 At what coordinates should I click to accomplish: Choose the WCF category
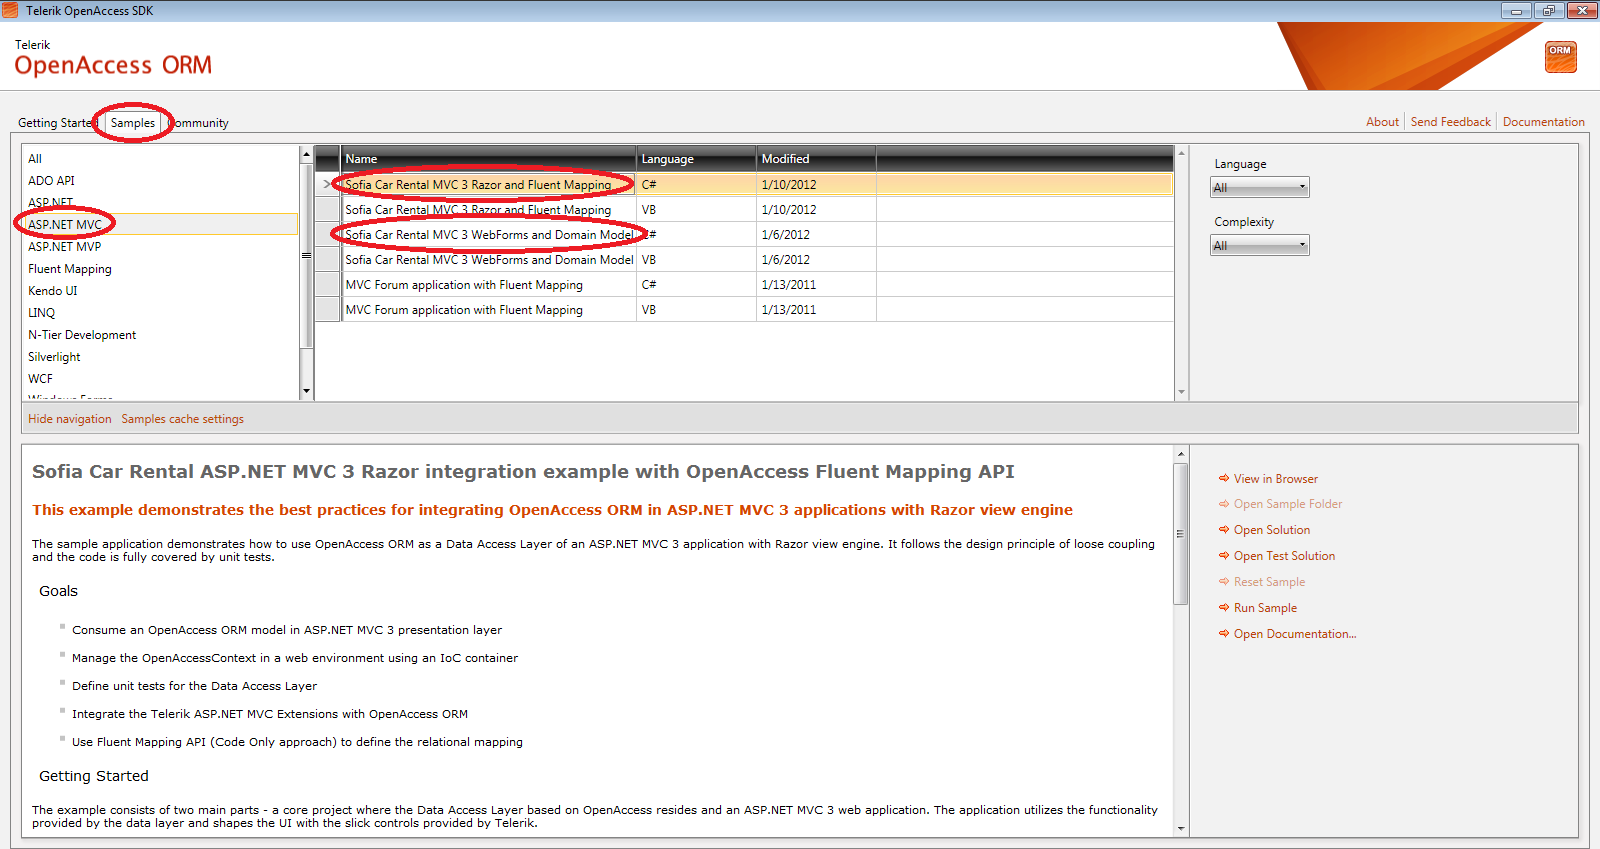pos(160,379)
